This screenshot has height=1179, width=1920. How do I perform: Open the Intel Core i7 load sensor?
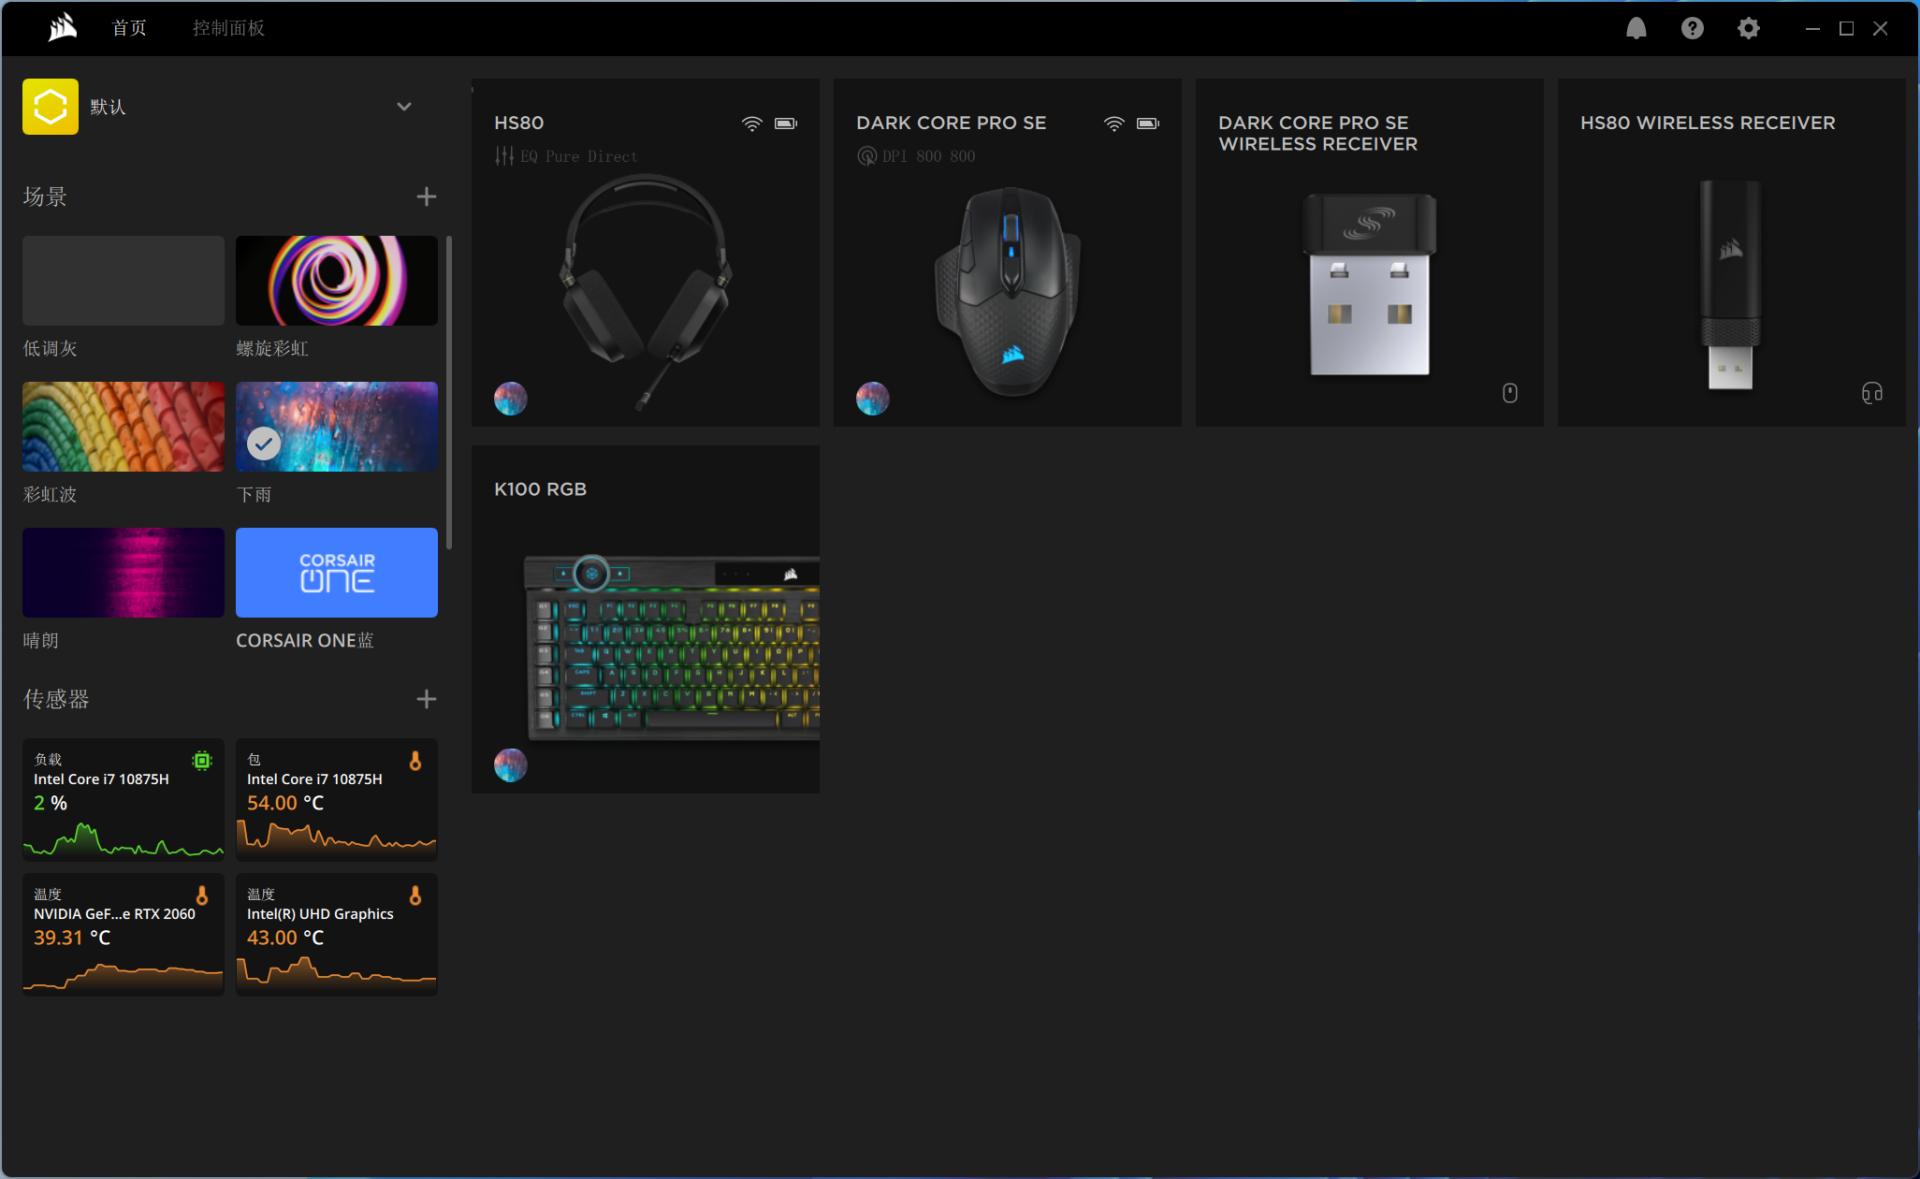point(123,800)
